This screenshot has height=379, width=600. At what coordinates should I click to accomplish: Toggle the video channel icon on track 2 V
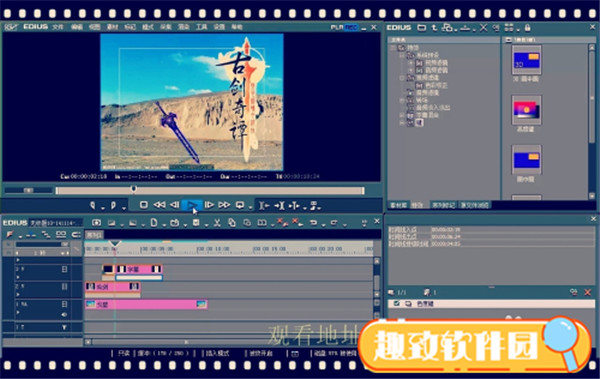(64, 286)
